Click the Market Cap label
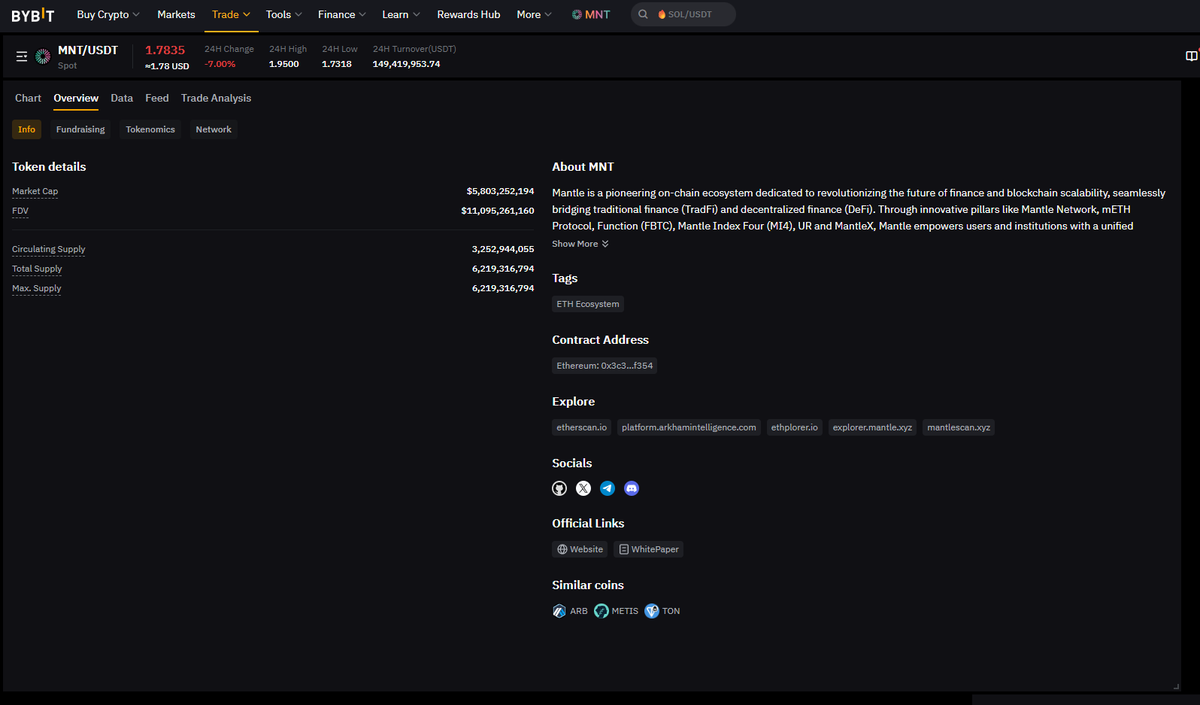 point(35,191)
